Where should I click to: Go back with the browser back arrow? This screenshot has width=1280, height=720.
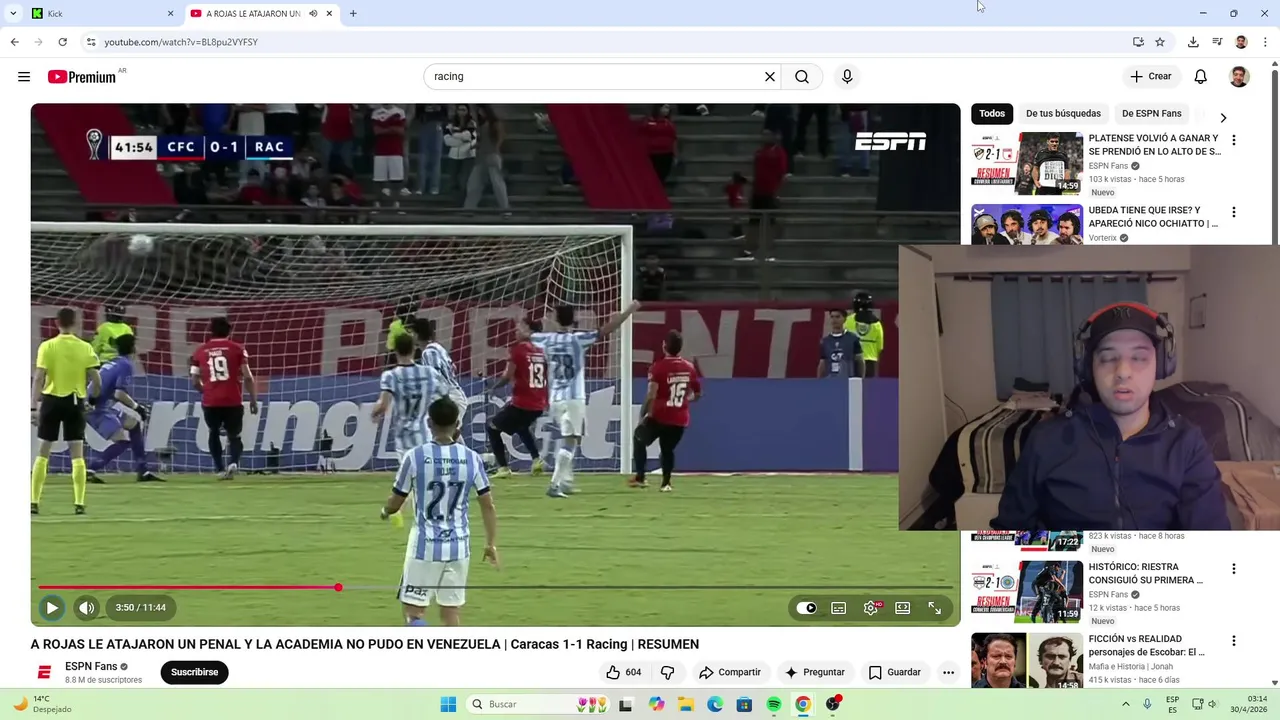(x=14, y=42)
